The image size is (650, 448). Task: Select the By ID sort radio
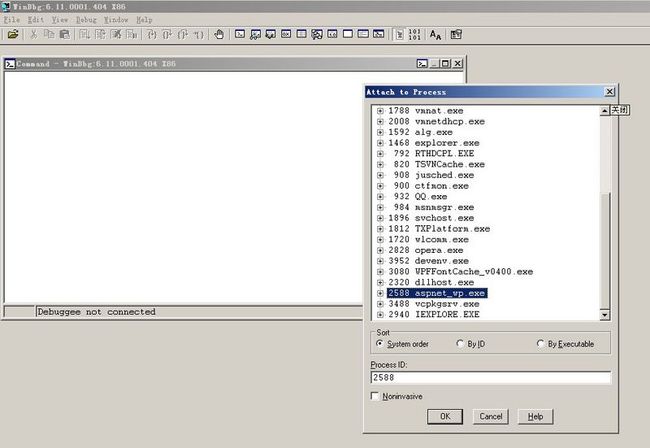click(x=460, y=344)
